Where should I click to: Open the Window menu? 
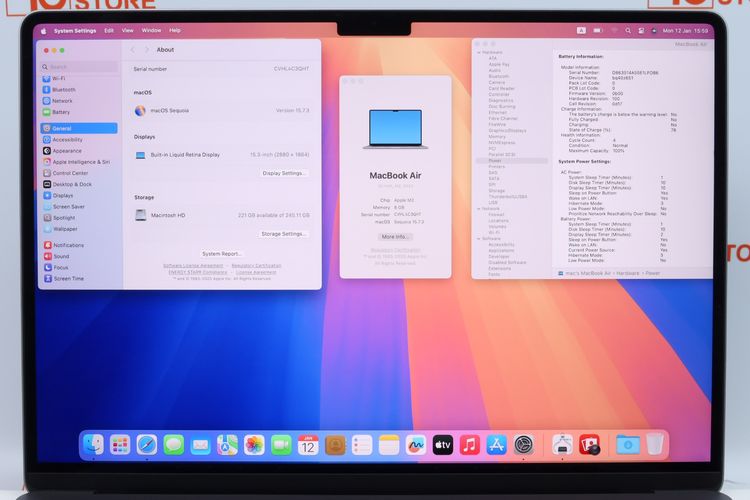(x=151, y=31)
